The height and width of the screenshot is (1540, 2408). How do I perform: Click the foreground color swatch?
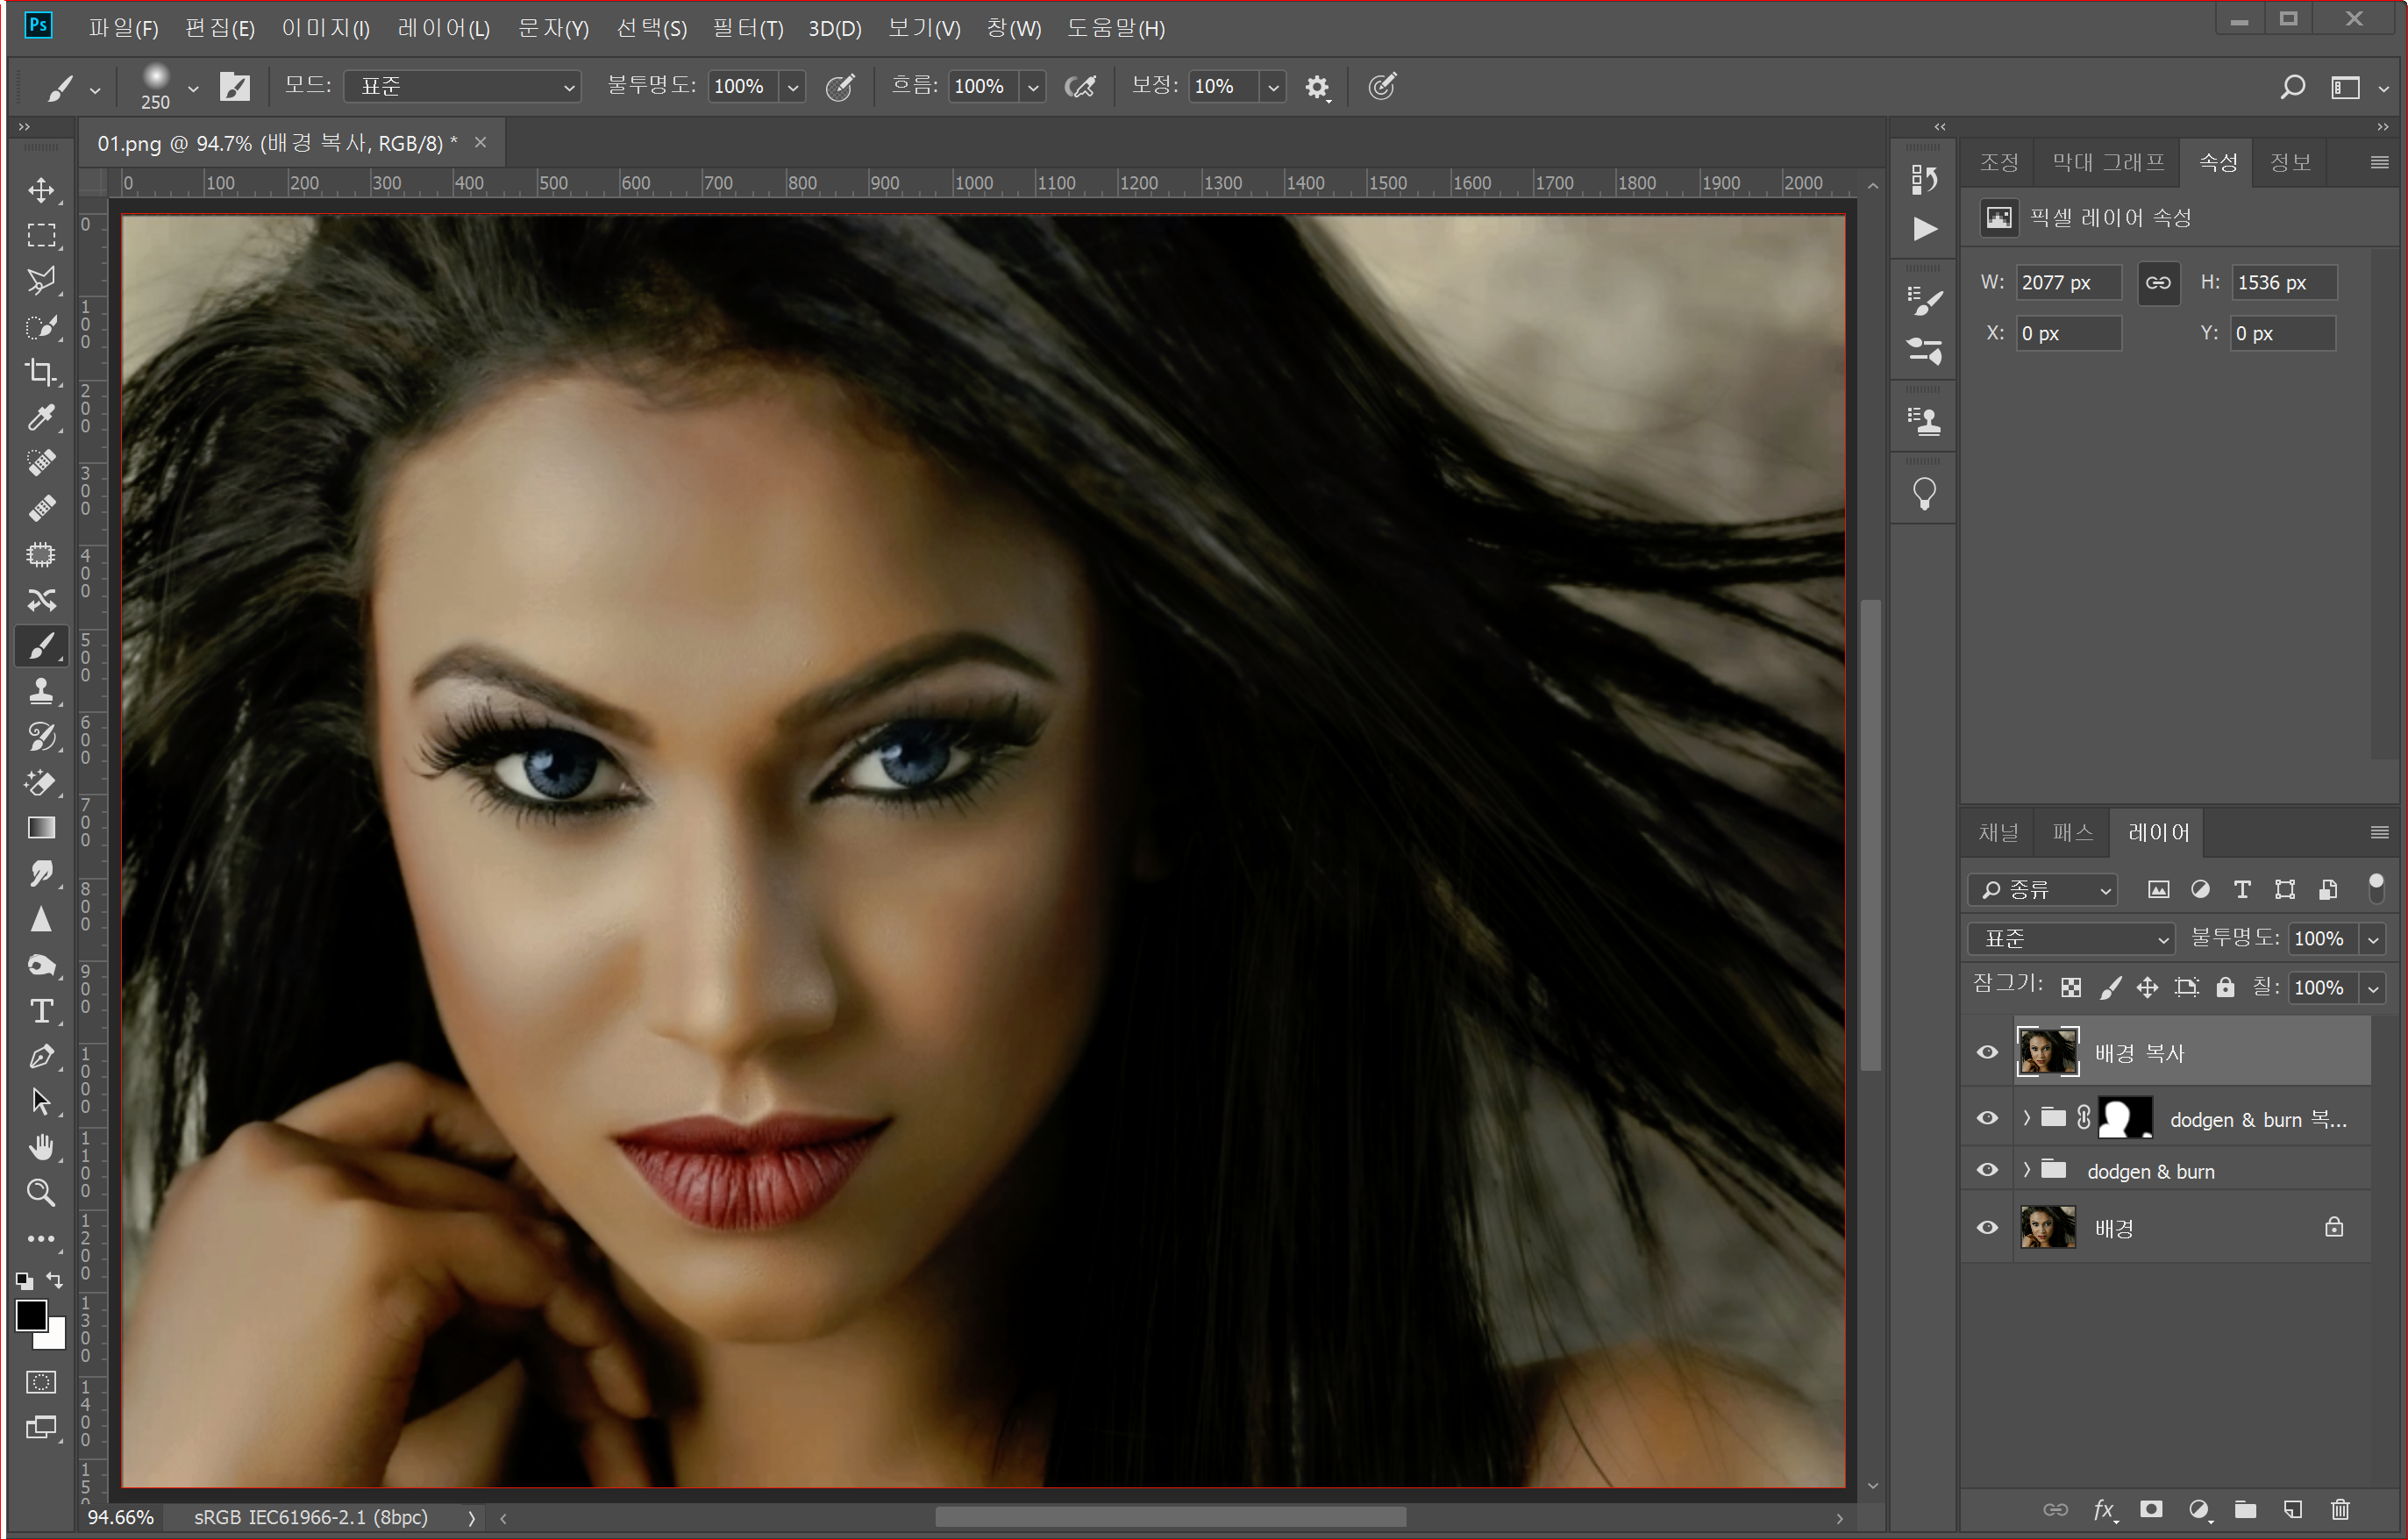coord(31,1315)
